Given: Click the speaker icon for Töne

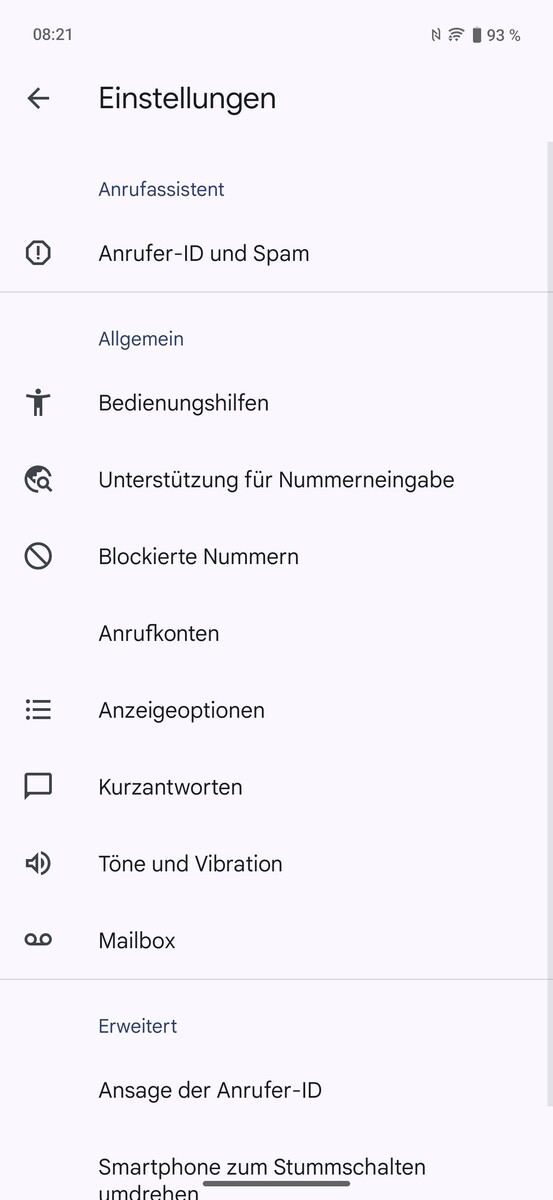Looking at the screenshot, I should tap(38, 864).
